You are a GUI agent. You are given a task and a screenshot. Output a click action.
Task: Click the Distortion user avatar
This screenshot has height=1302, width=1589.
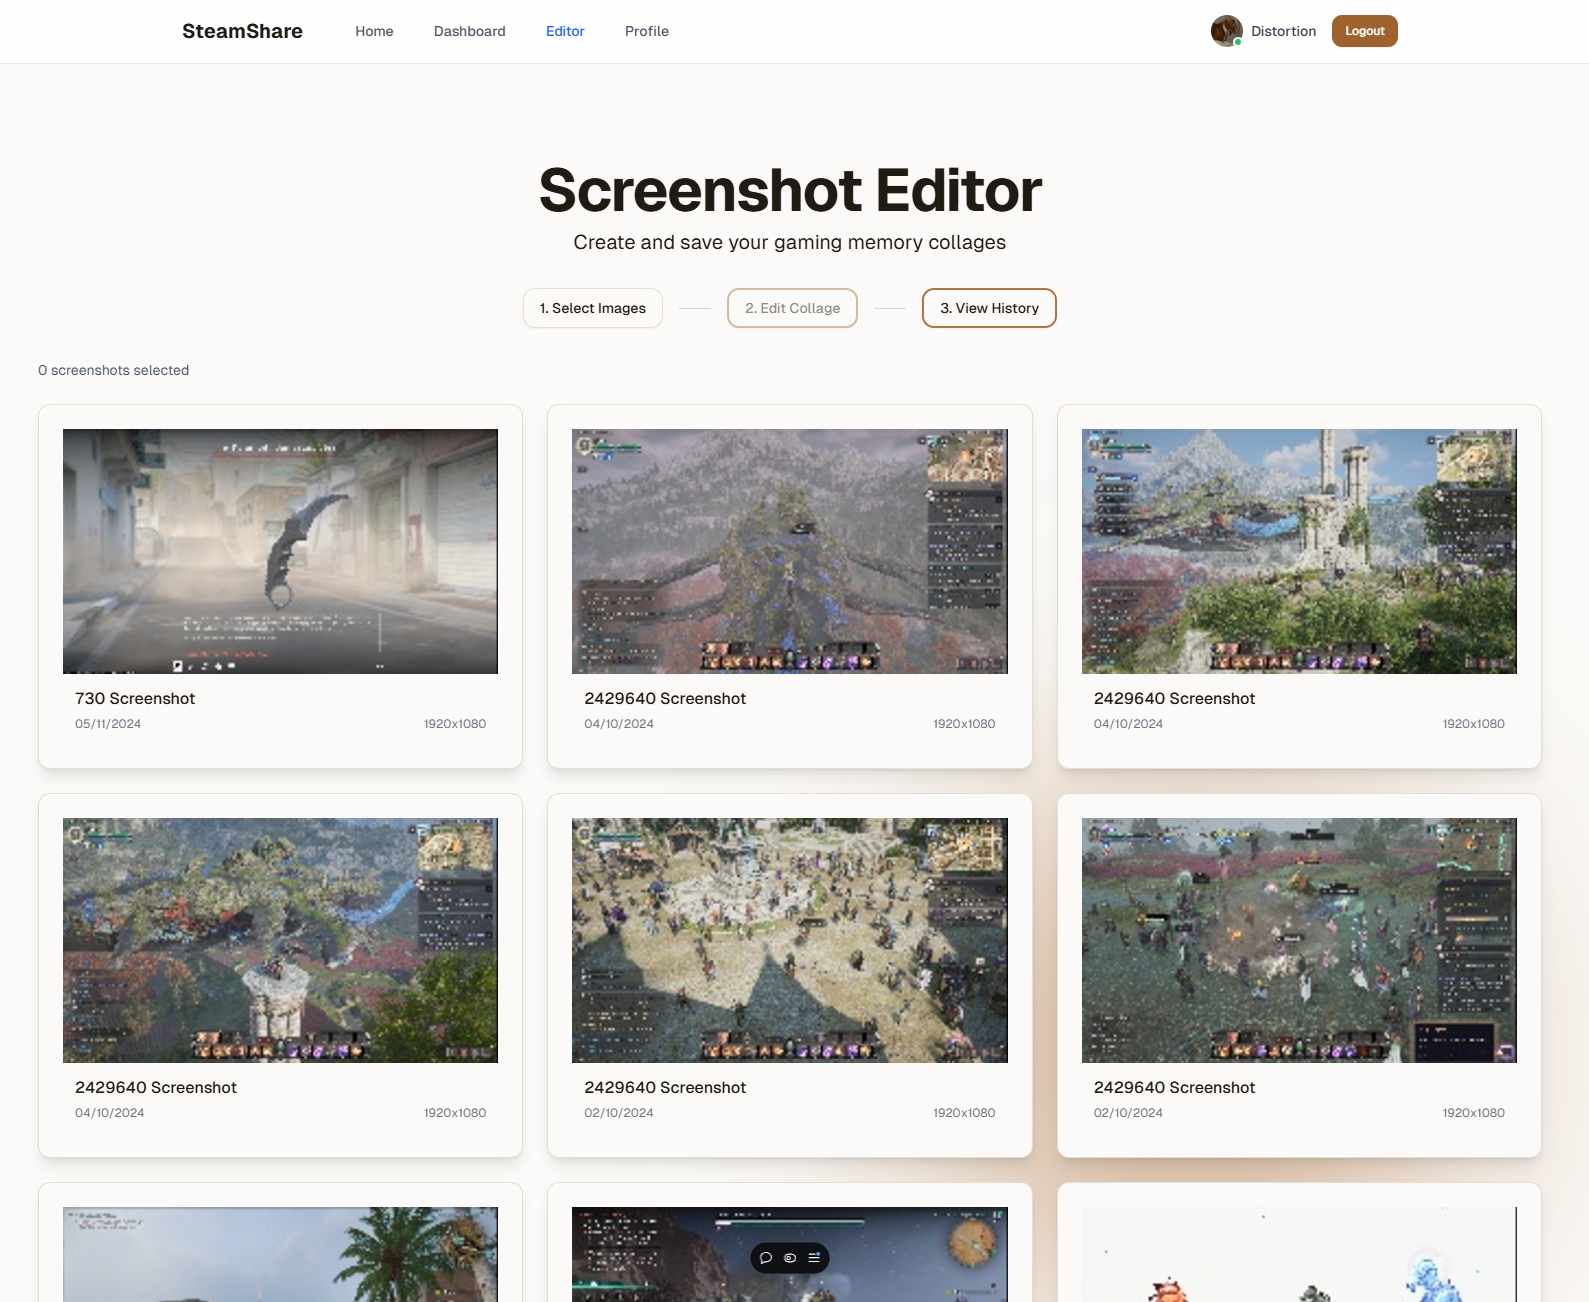tap(1226, 31)
